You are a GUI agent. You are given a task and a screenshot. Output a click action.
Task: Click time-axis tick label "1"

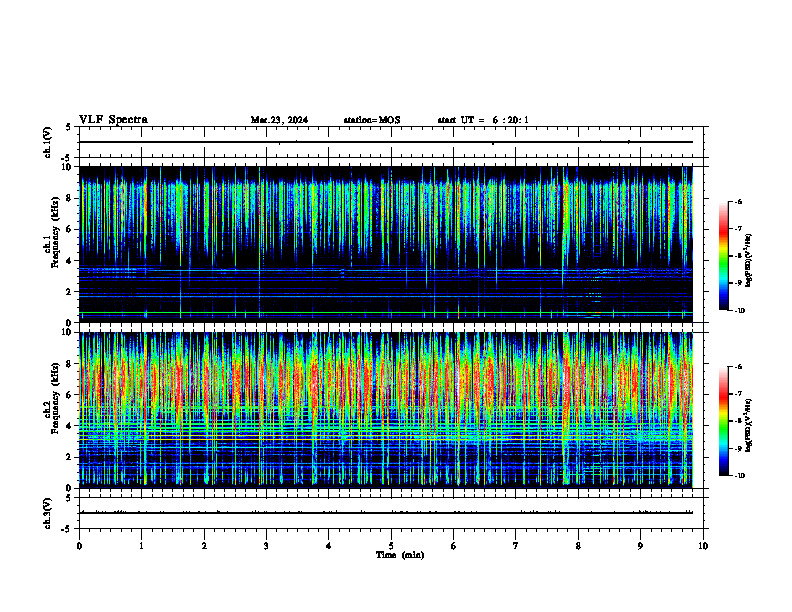(141, 546)
